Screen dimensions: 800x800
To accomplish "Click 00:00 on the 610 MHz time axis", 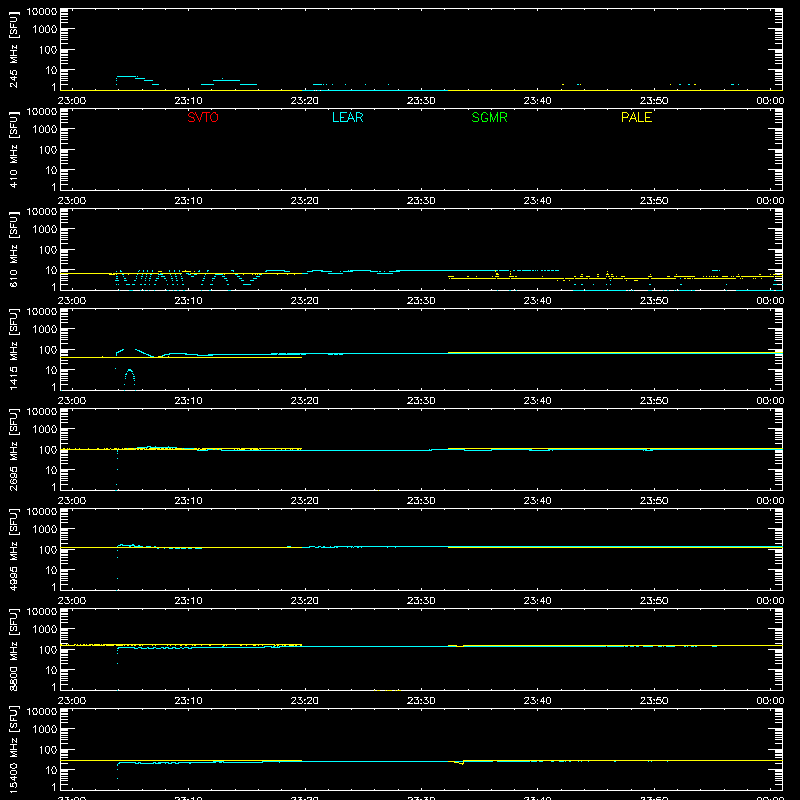I will (770, 301).
